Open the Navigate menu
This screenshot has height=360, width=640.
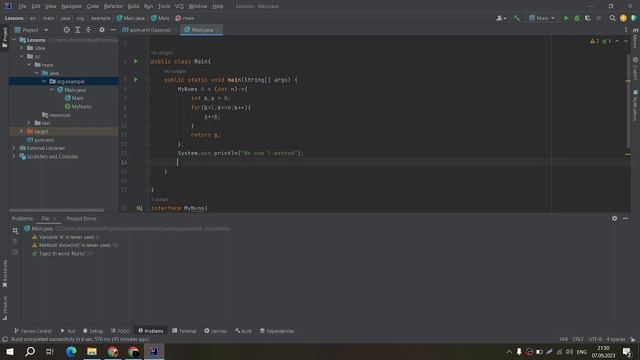[x=71, y=6]
